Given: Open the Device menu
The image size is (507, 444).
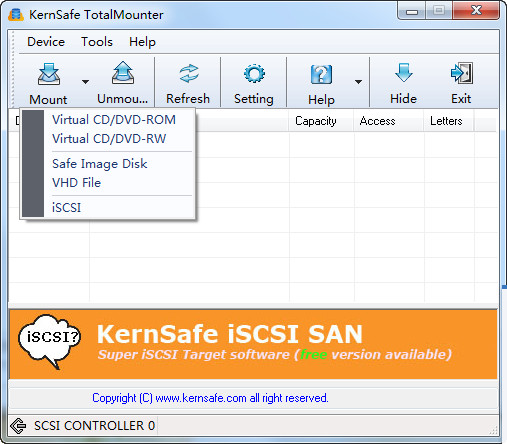Looking at the screenshot, I should (x=46, y=42).
